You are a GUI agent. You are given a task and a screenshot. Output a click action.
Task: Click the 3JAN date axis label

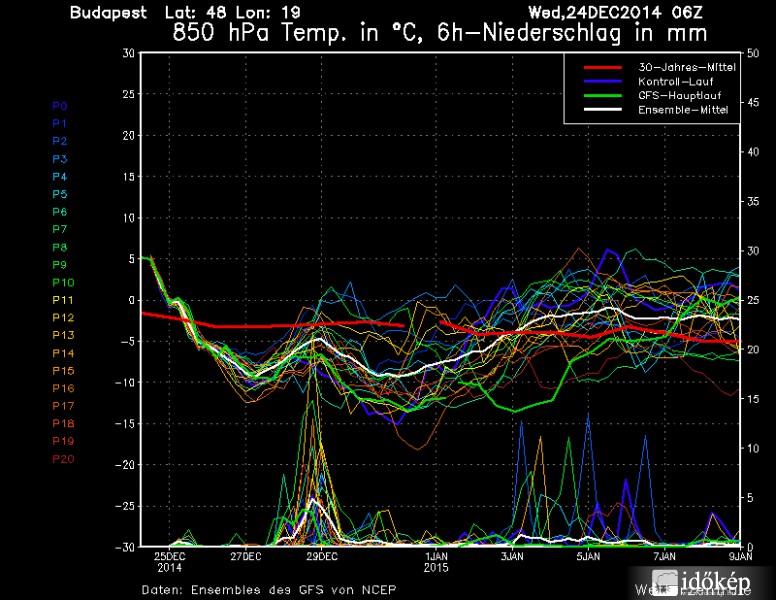(x=512, y=556)
